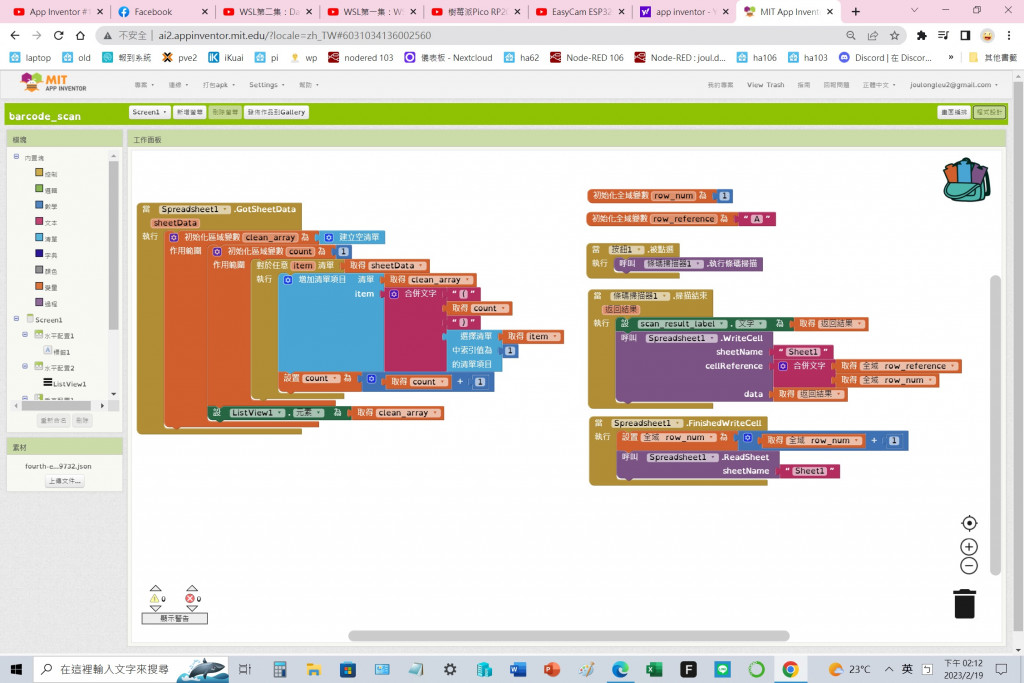
Task: Select the Lists blocks drawer (light blue swatch)
Action: 39,238
